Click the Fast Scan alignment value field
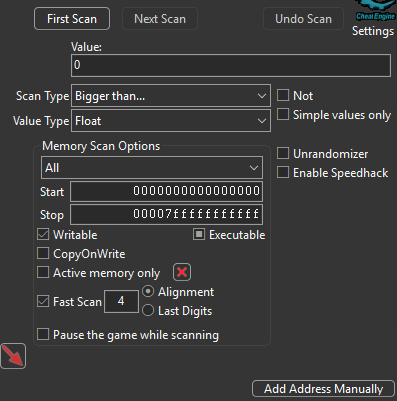This screenshot has height=401, width=397. (121, 301)
